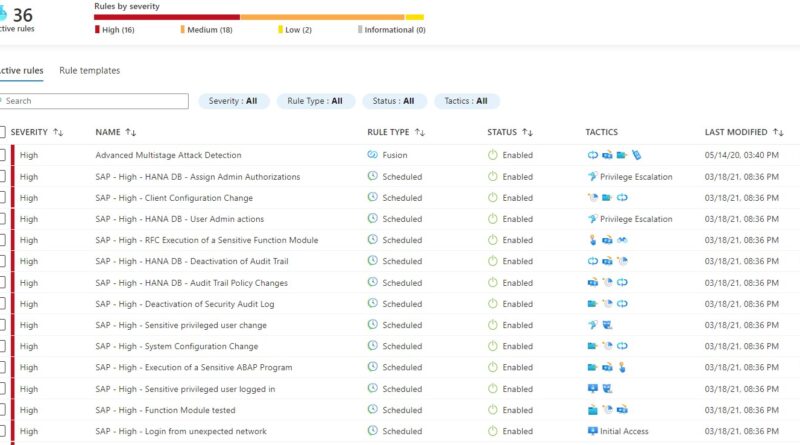Open the Severity : All filter dropdown
The width and height of the screenshot is (800, 445).
(233, 101)
